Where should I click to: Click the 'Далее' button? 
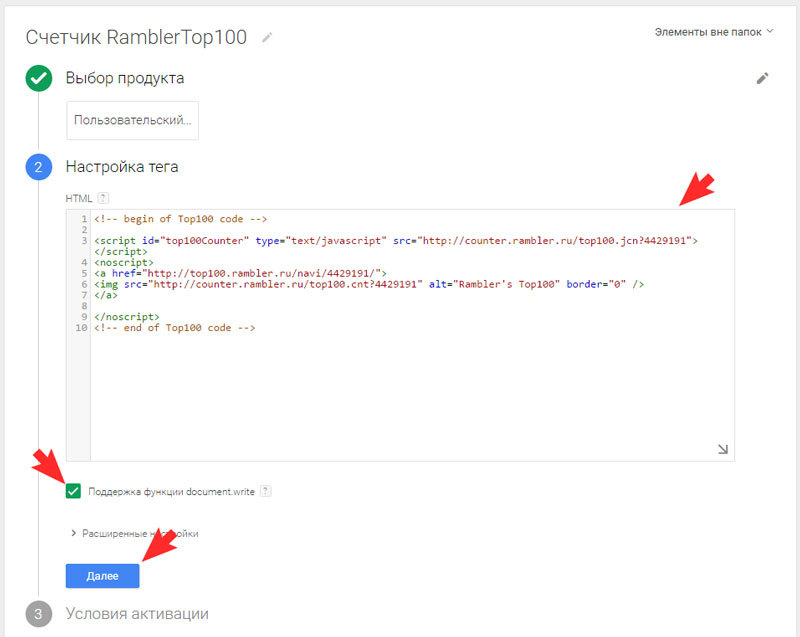103,576
